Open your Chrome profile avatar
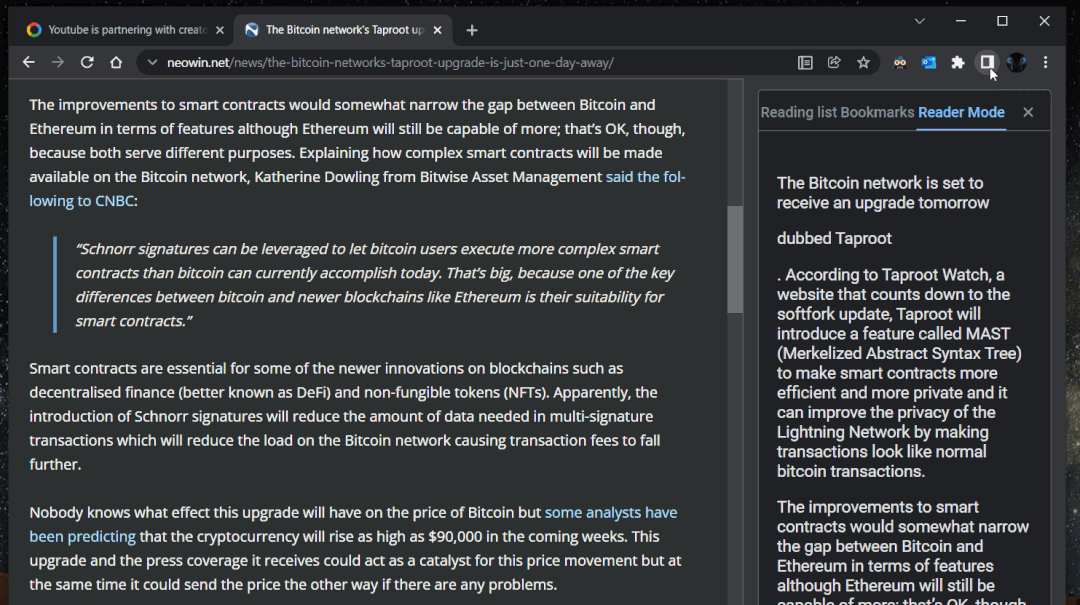This screenshot has width=1080, height=605. click(x=1016, y=62)
